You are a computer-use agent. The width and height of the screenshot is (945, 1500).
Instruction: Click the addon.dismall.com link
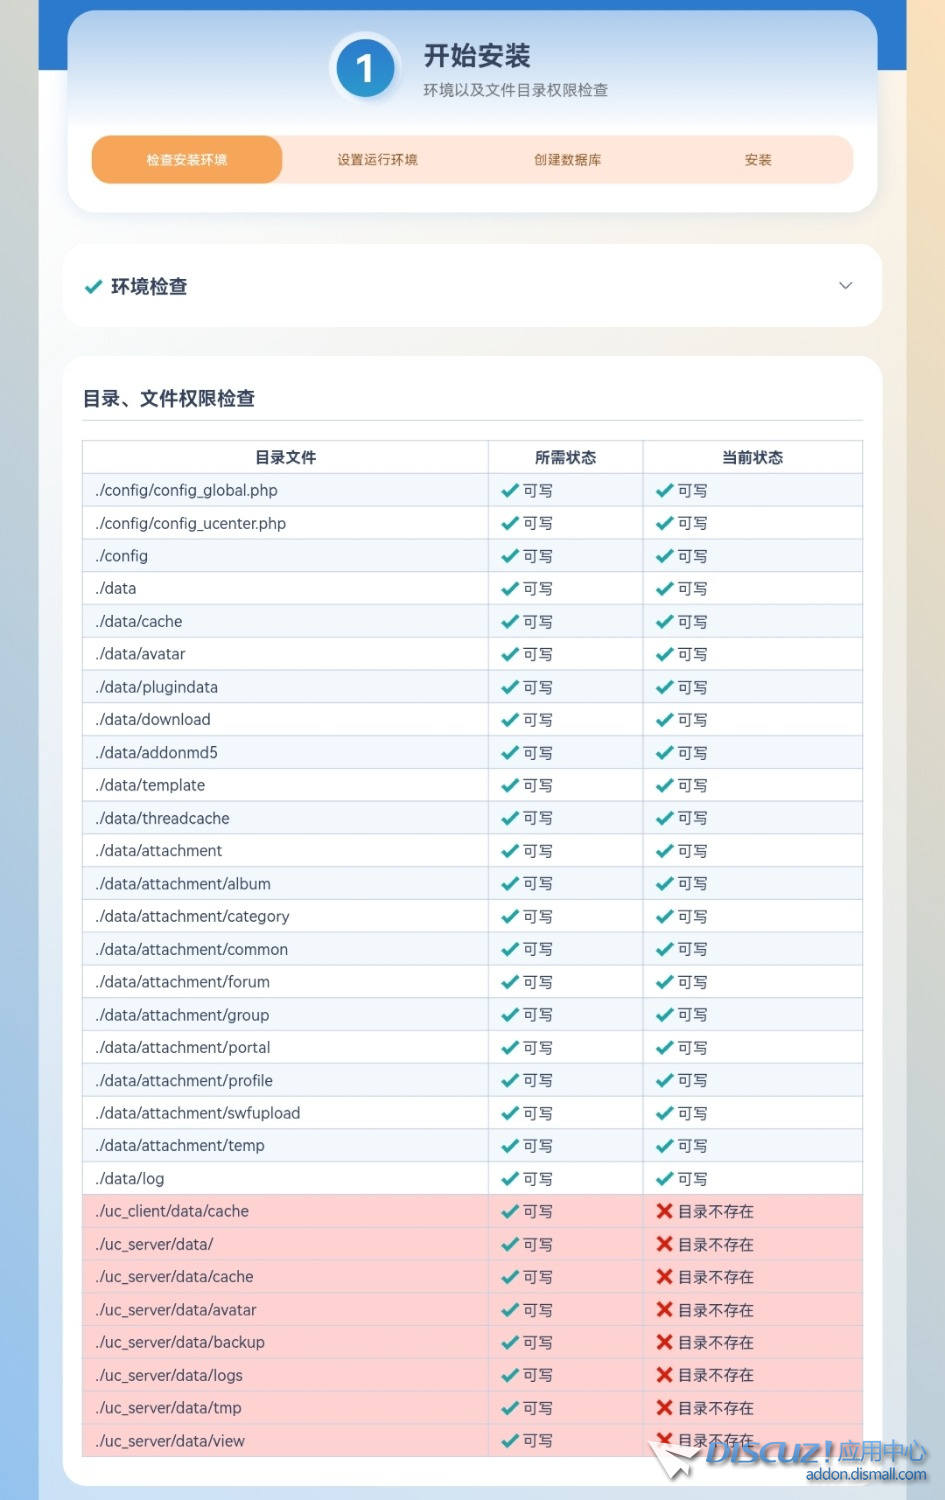click(x=865, y=1474)
